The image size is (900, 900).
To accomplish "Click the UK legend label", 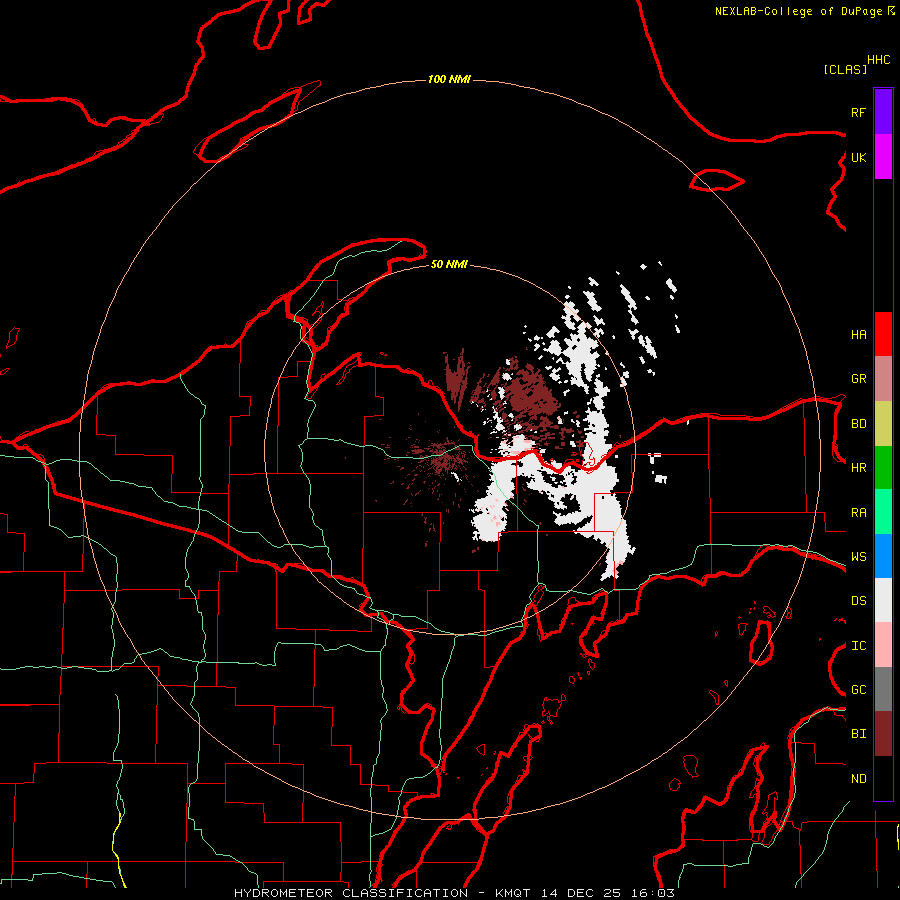I will click(x=858, y=157).
